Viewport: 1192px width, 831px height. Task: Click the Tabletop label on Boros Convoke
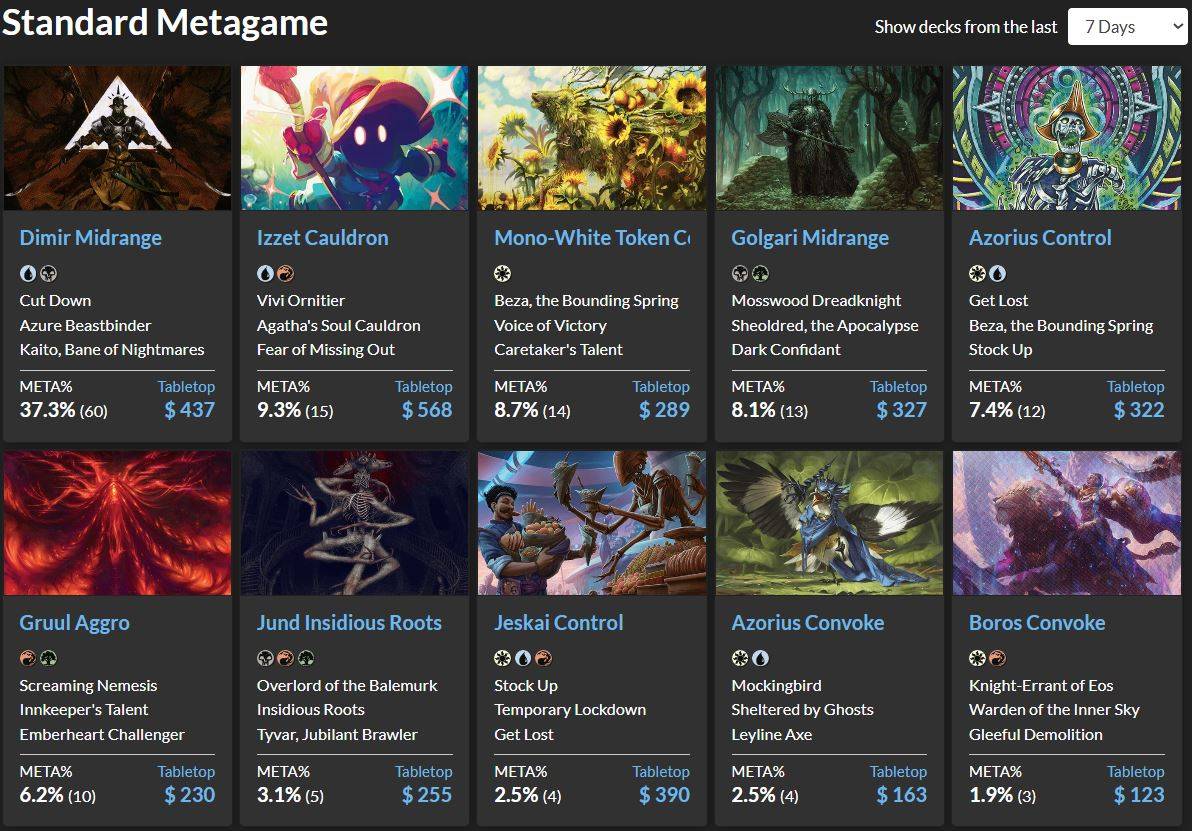1135,771
